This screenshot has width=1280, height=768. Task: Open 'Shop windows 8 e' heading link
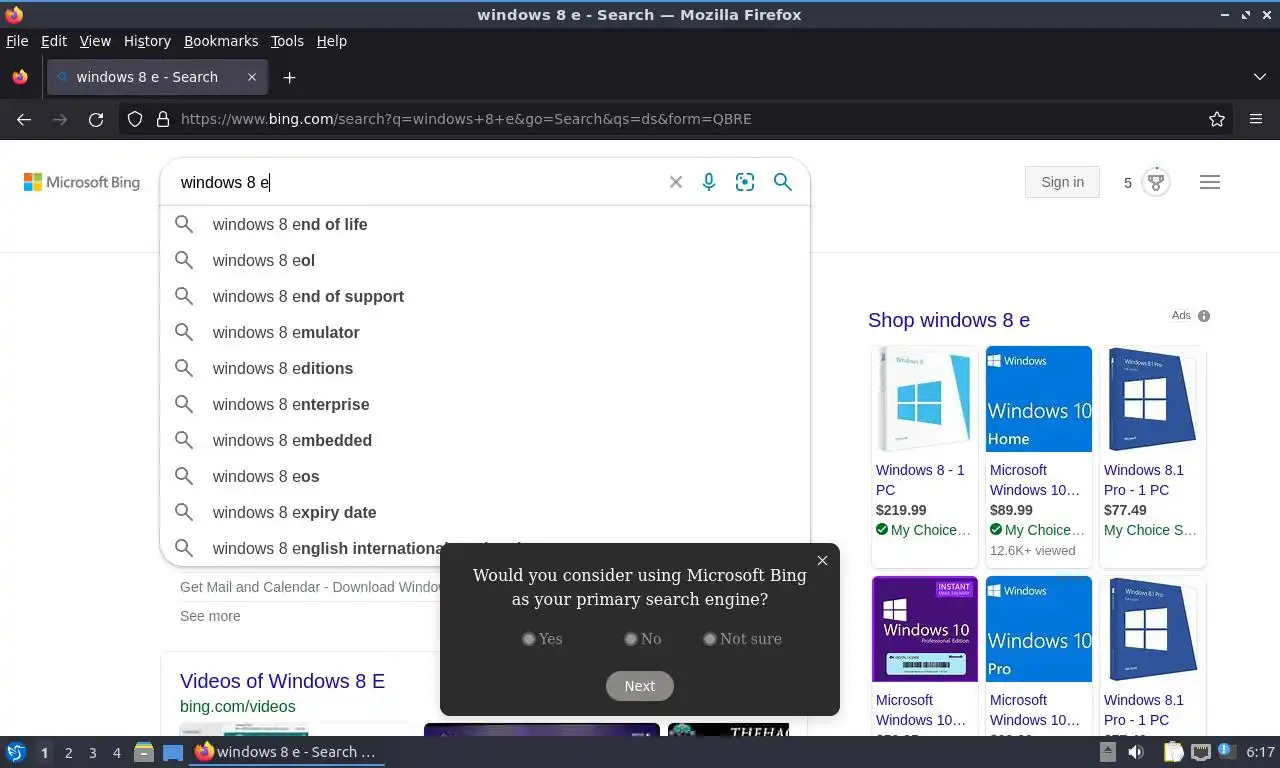point(949,320)
